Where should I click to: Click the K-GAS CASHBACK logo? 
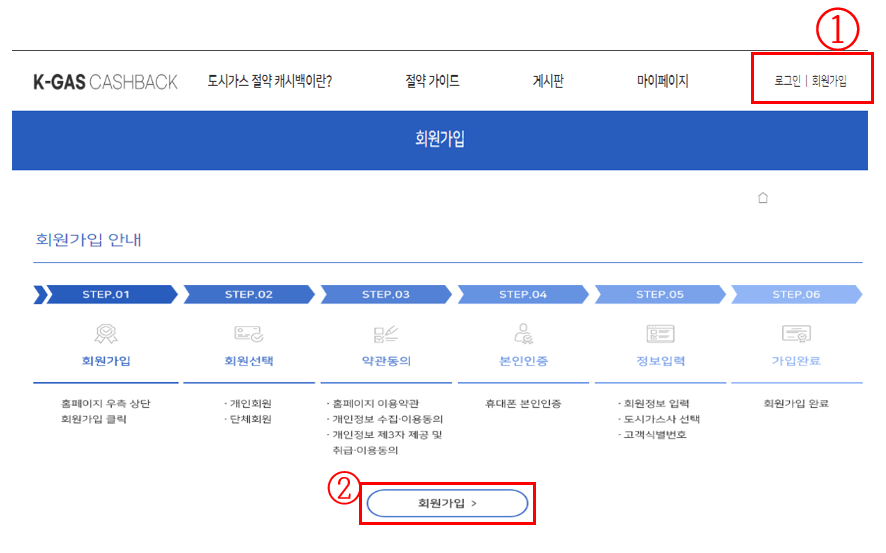coord(105,82)
